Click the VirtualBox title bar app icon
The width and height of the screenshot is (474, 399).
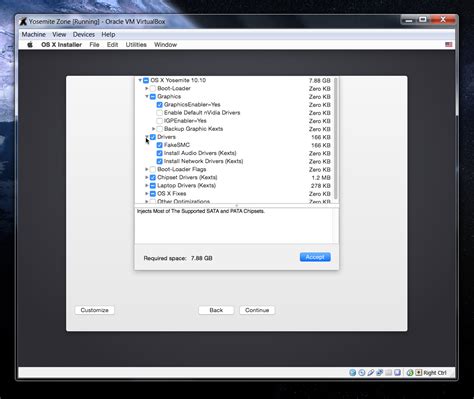(23, 22)
